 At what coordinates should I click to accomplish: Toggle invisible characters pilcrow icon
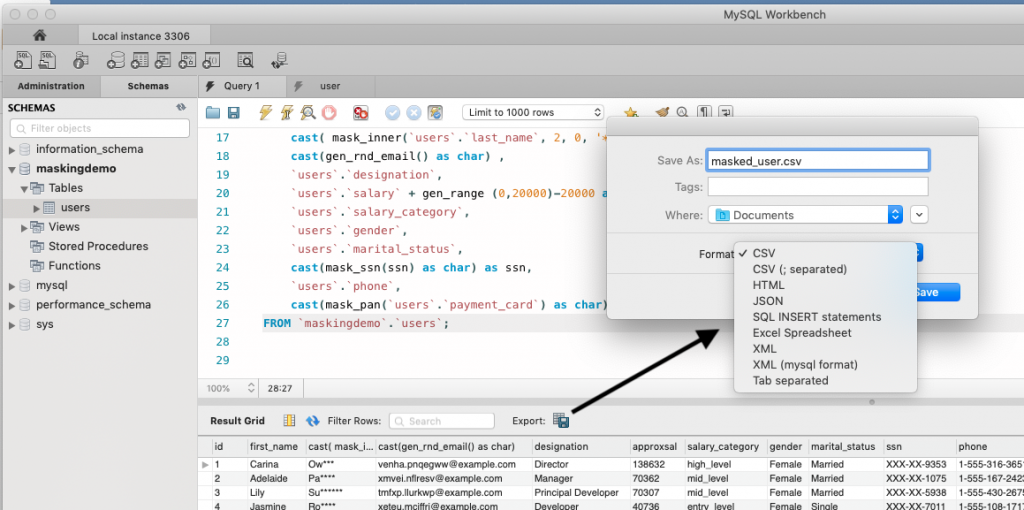[705, 113]
